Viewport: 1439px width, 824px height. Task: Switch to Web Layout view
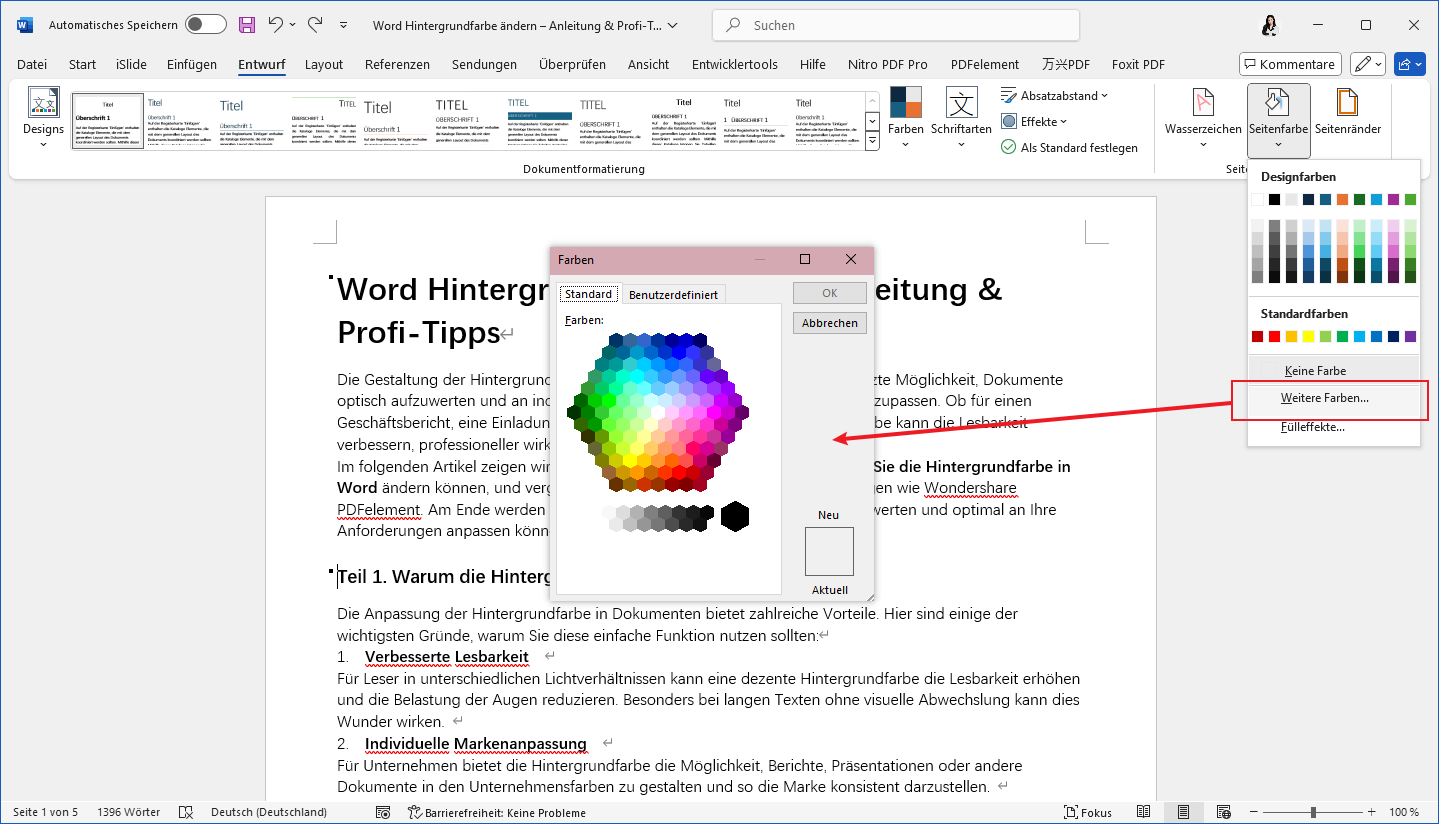pyautogui.click(x=1223, y=812)
